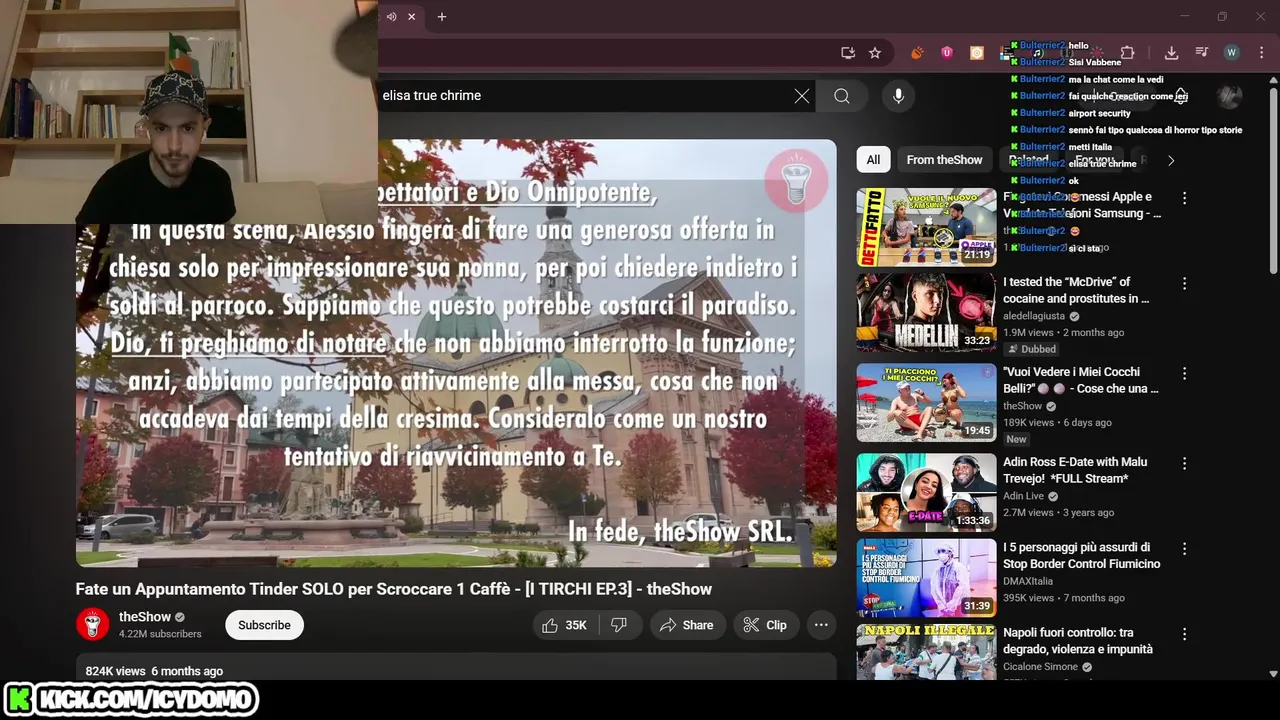Click the install app icon in address bar
Image resolution: width=1280 pixels, height=720 pixels.
[x=848, y=53]
